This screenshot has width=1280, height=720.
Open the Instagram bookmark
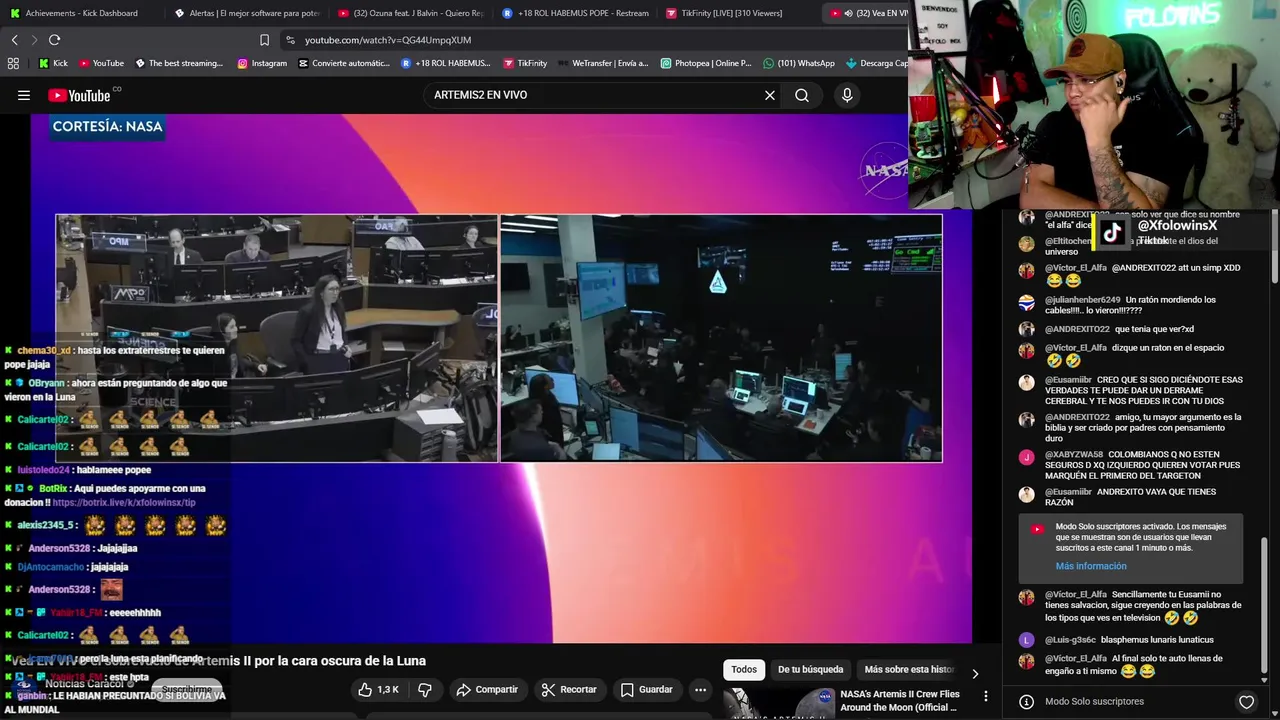click(x=262, y=63)
